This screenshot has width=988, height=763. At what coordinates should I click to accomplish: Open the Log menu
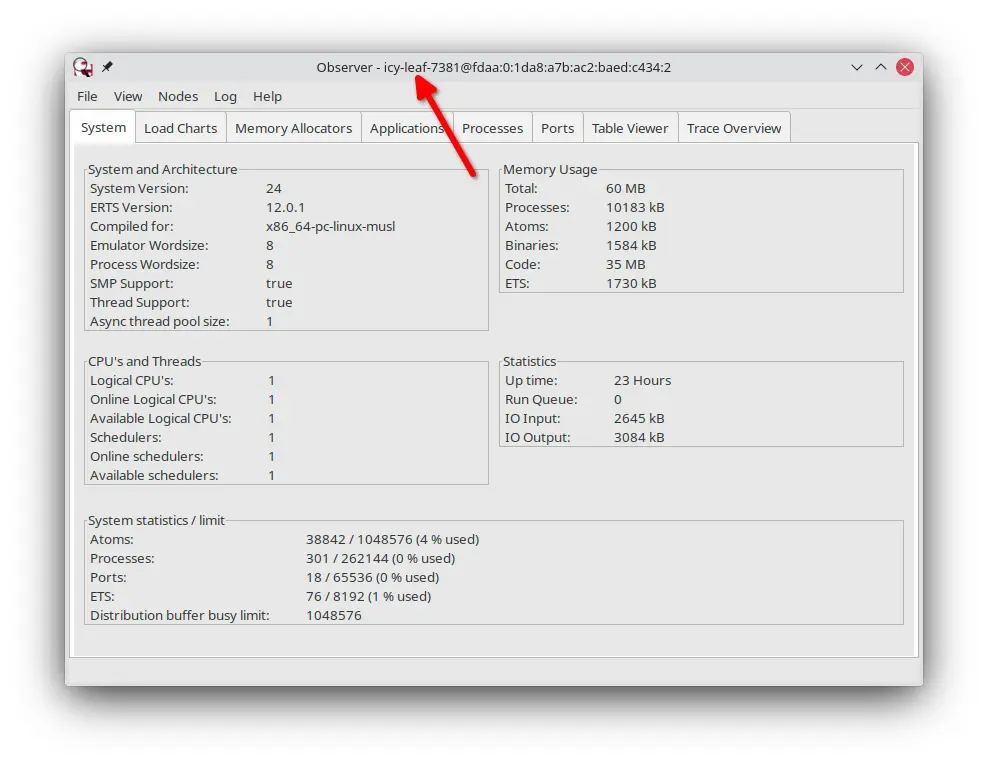pos(225,96)
